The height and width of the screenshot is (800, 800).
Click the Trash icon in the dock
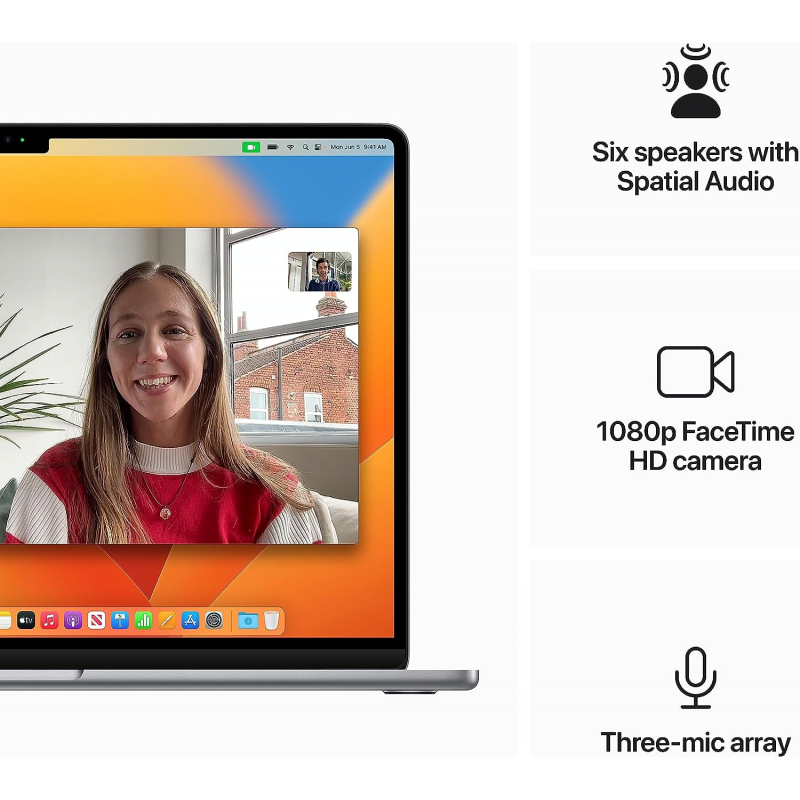[271, 620]
